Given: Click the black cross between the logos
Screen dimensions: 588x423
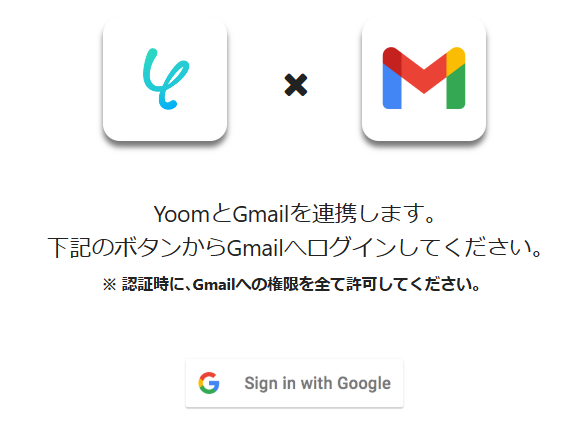Looking at the screenshot, I should click(x=296, y=85).
